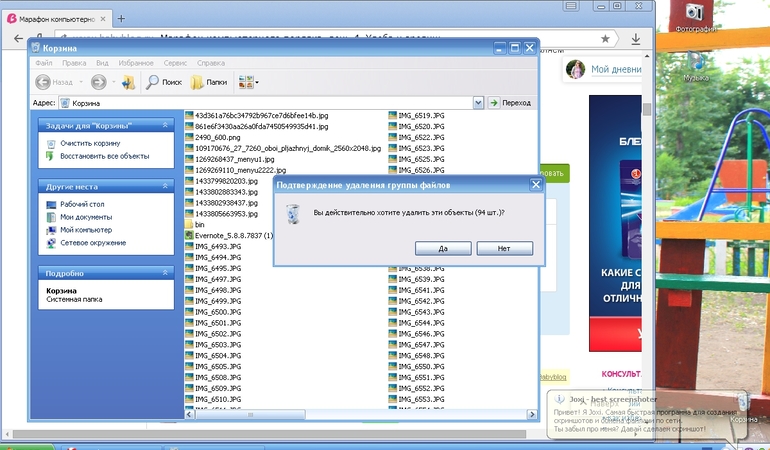Collapse the Задачи для Корзины panel
This screenshot has width=770, height=450.
click(x=164, y=125)
